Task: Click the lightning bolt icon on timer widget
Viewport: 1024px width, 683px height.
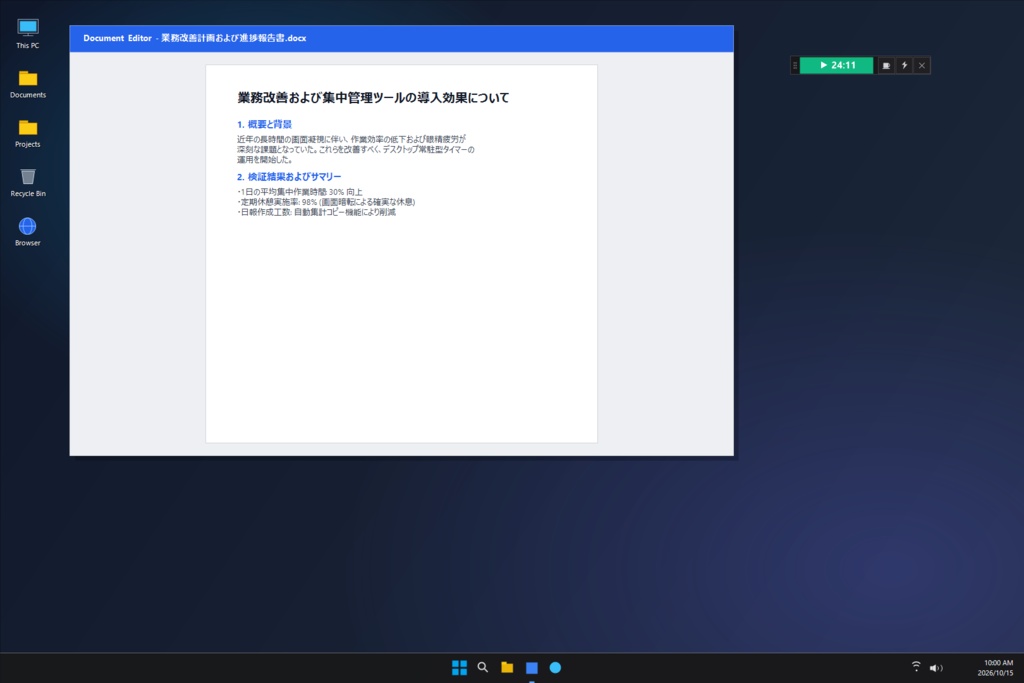Action: coord(904,65)
